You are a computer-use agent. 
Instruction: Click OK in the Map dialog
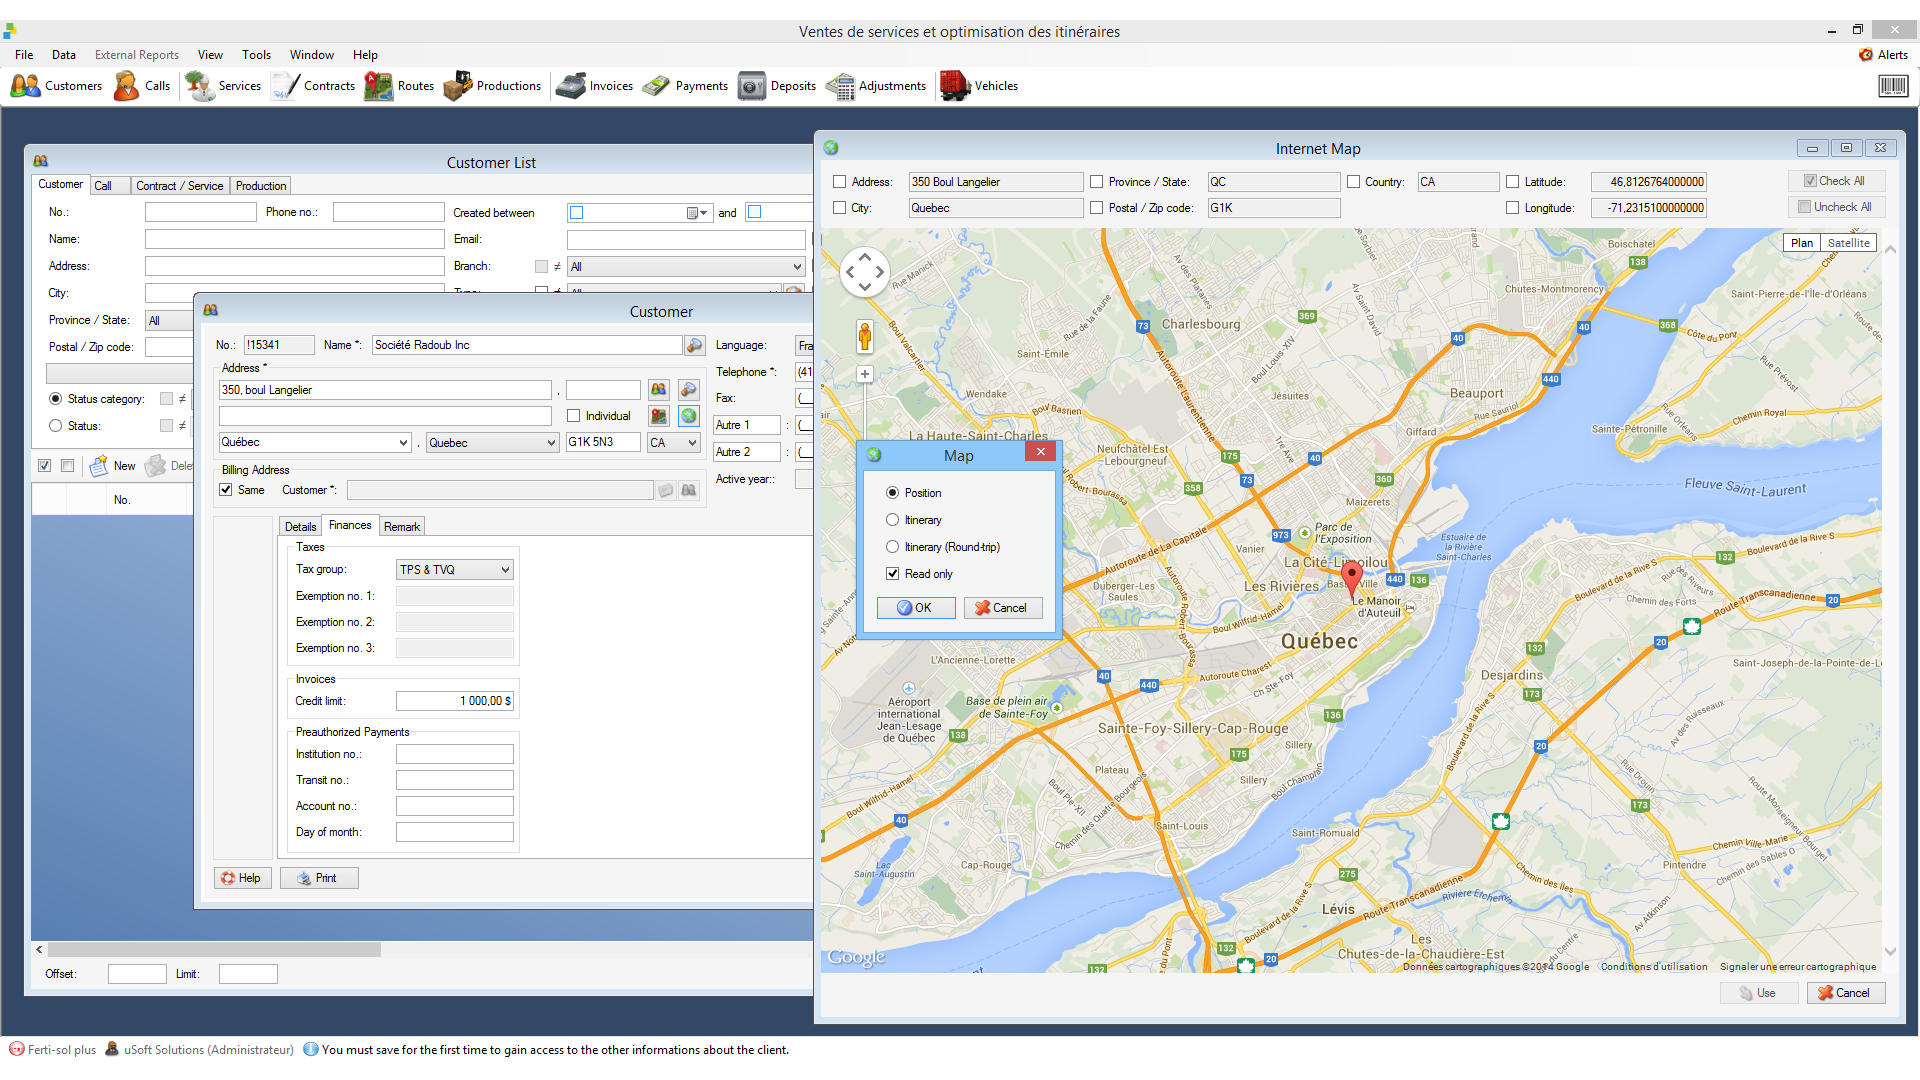pyautogui.click(x=915, y=608)
